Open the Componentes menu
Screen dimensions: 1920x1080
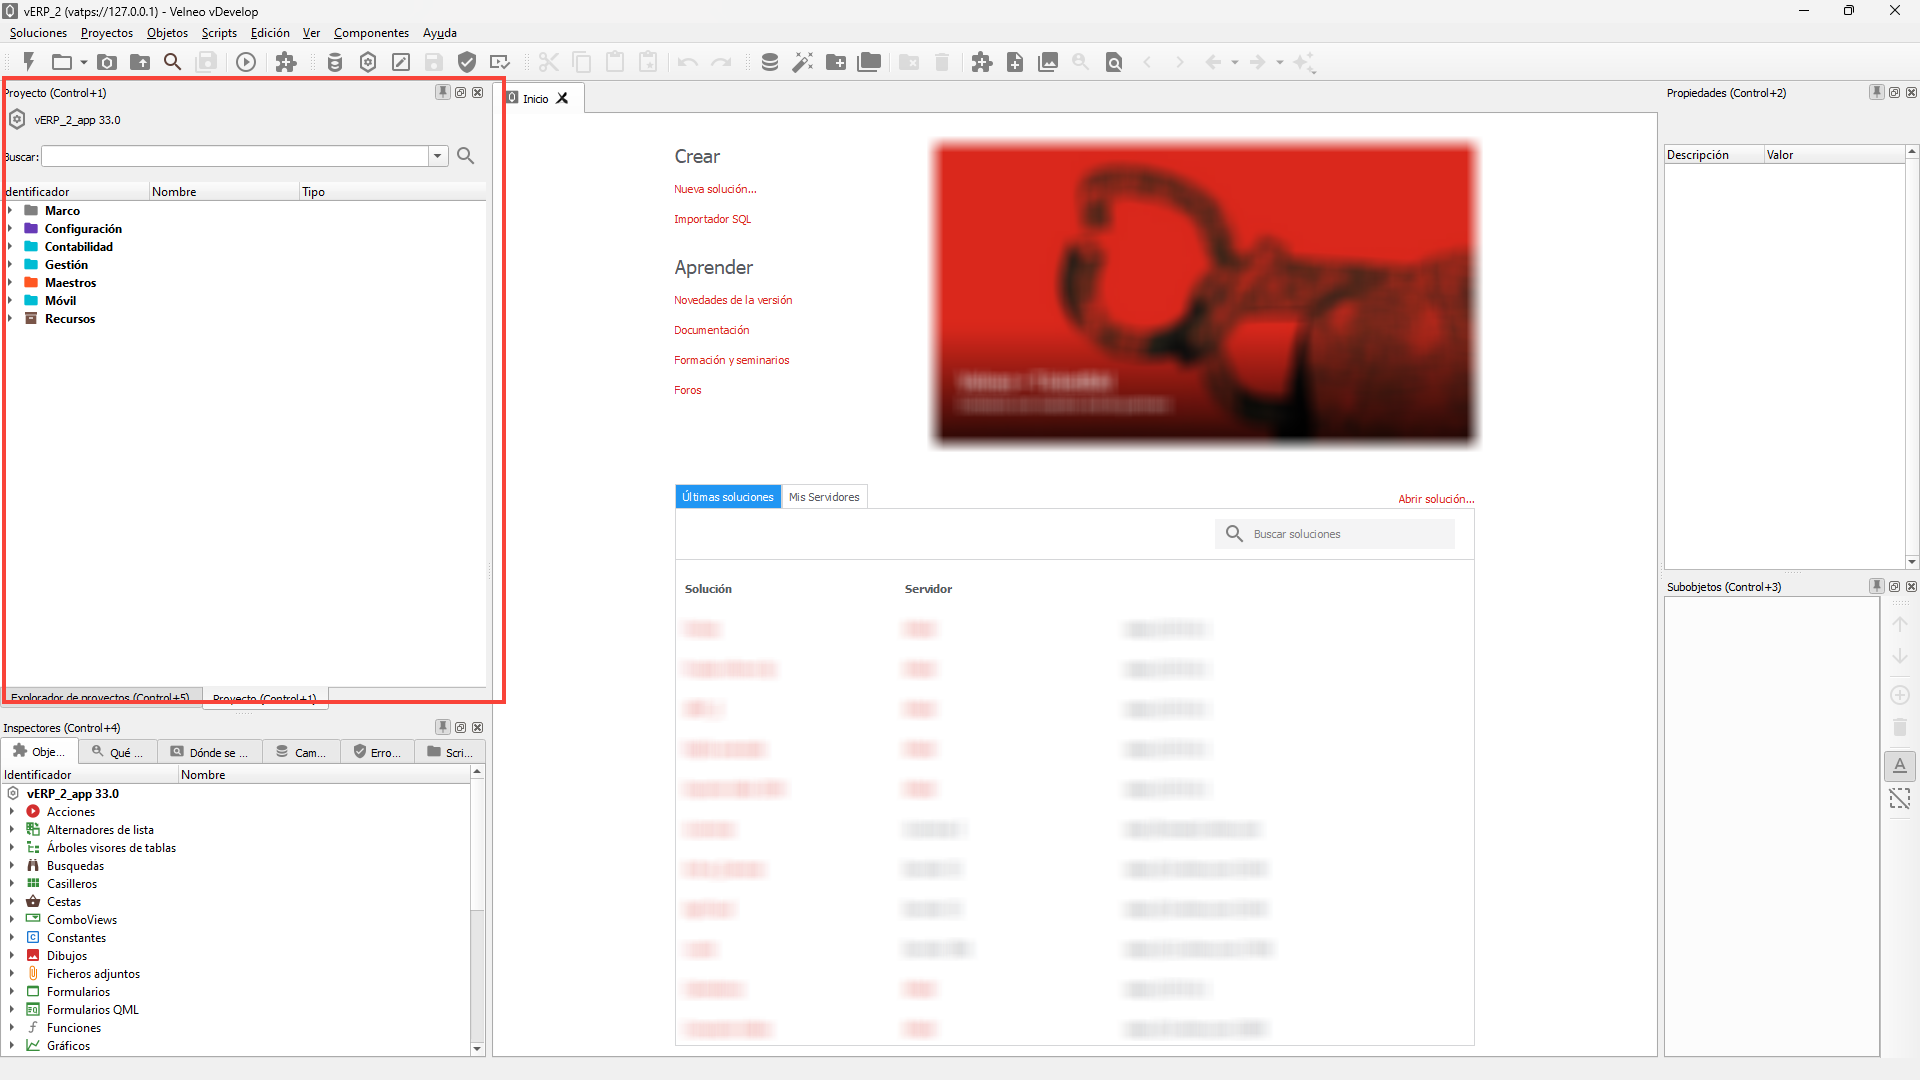click(x=371, y=33)
